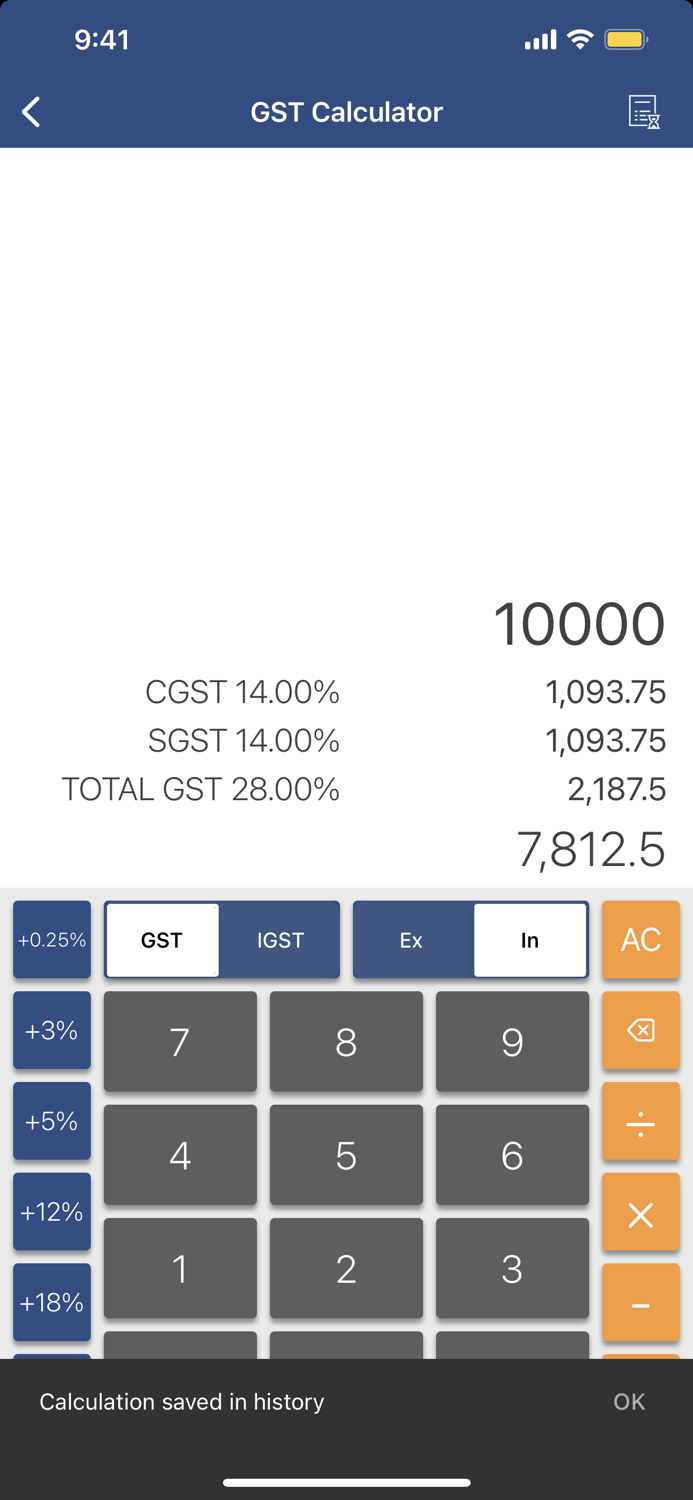Switch calculation mode to IGST

tap(281, 939)
